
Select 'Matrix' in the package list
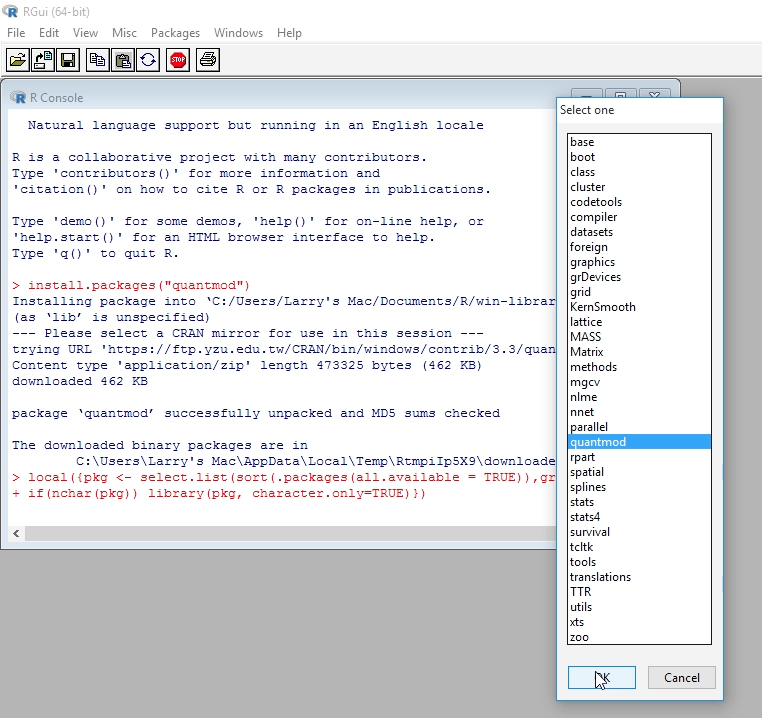(x=639, y=352)
